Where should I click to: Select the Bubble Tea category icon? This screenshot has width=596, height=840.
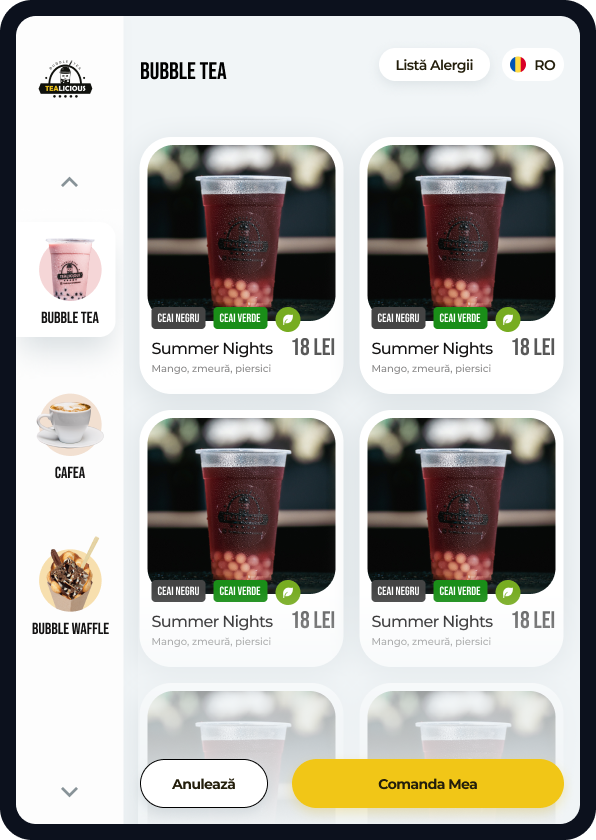click(x=70, y=269)
